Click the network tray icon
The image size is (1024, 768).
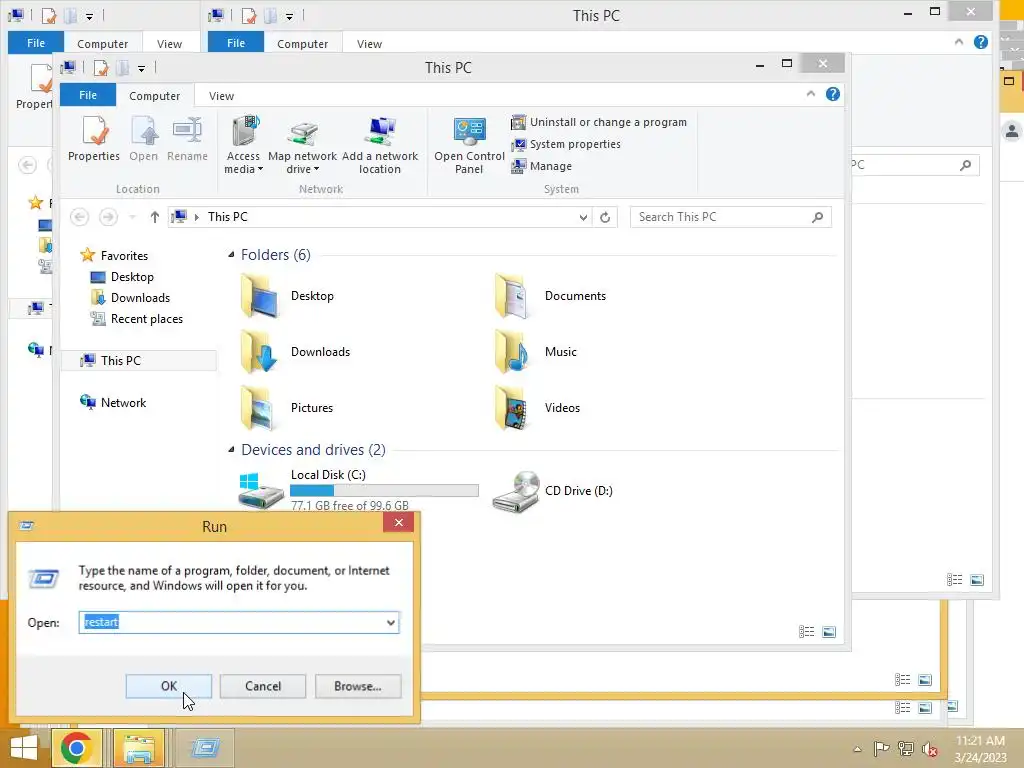point(905,749)
